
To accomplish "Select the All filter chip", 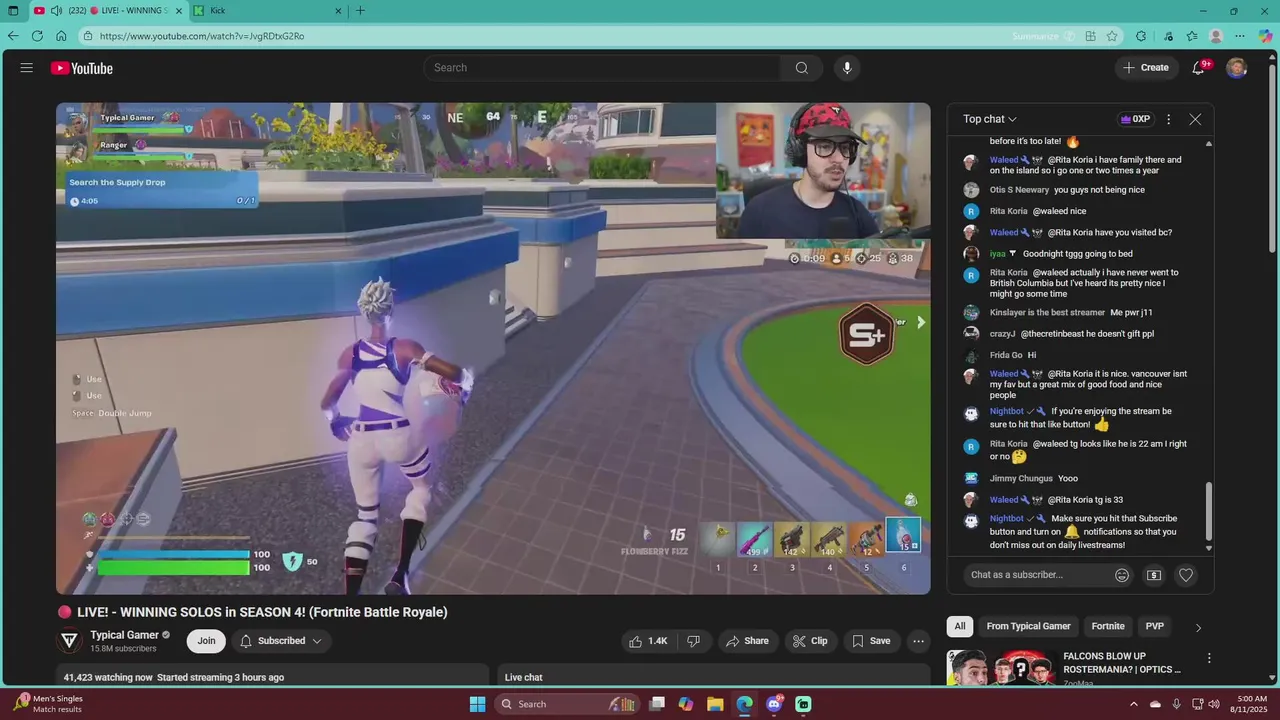I will 960,627.
